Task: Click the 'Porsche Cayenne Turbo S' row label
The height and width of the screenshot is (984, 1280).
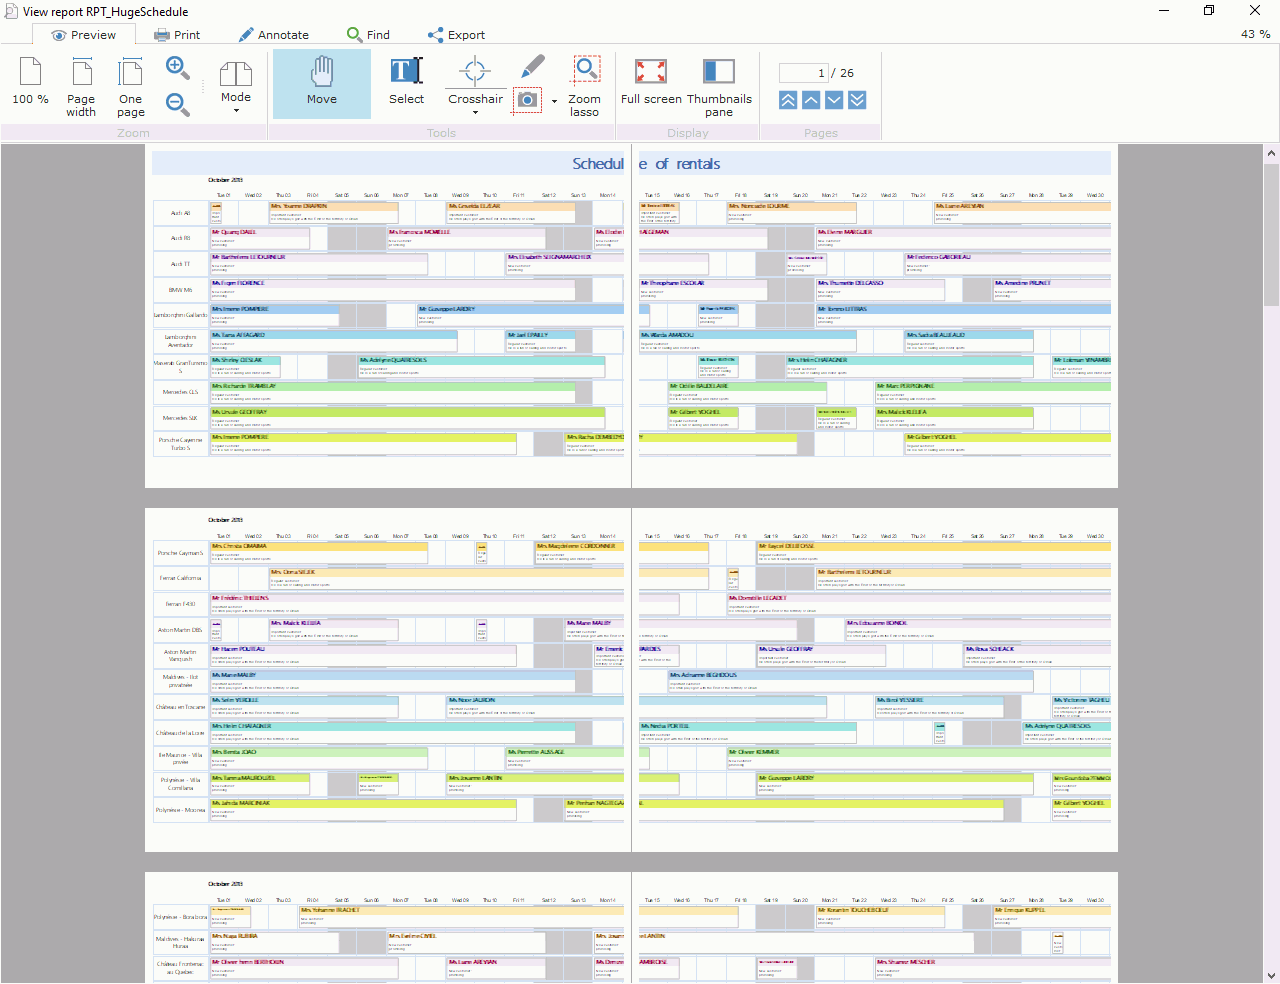Action: [181, 444]
